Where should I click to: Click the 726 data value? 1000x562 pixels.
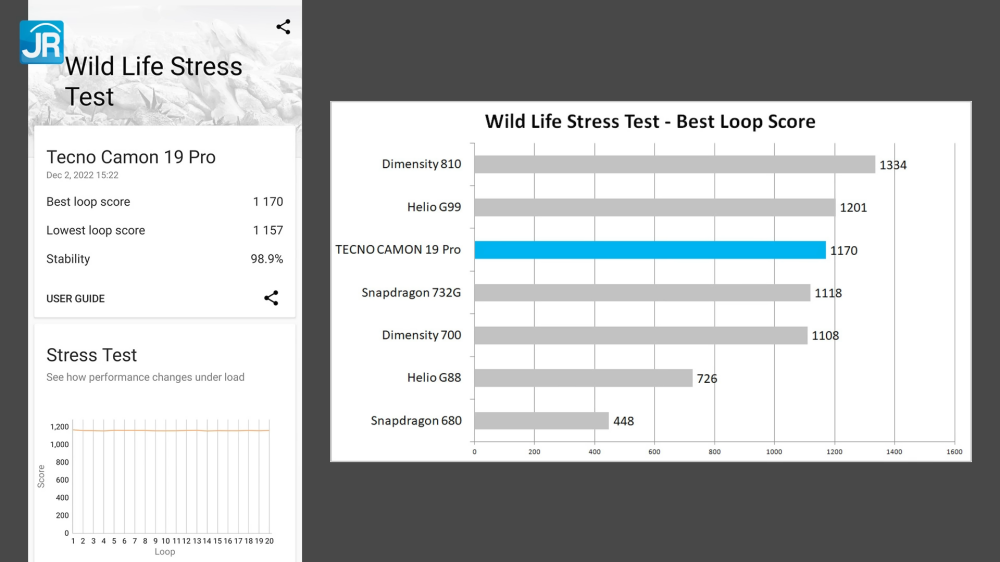(707, 378)
